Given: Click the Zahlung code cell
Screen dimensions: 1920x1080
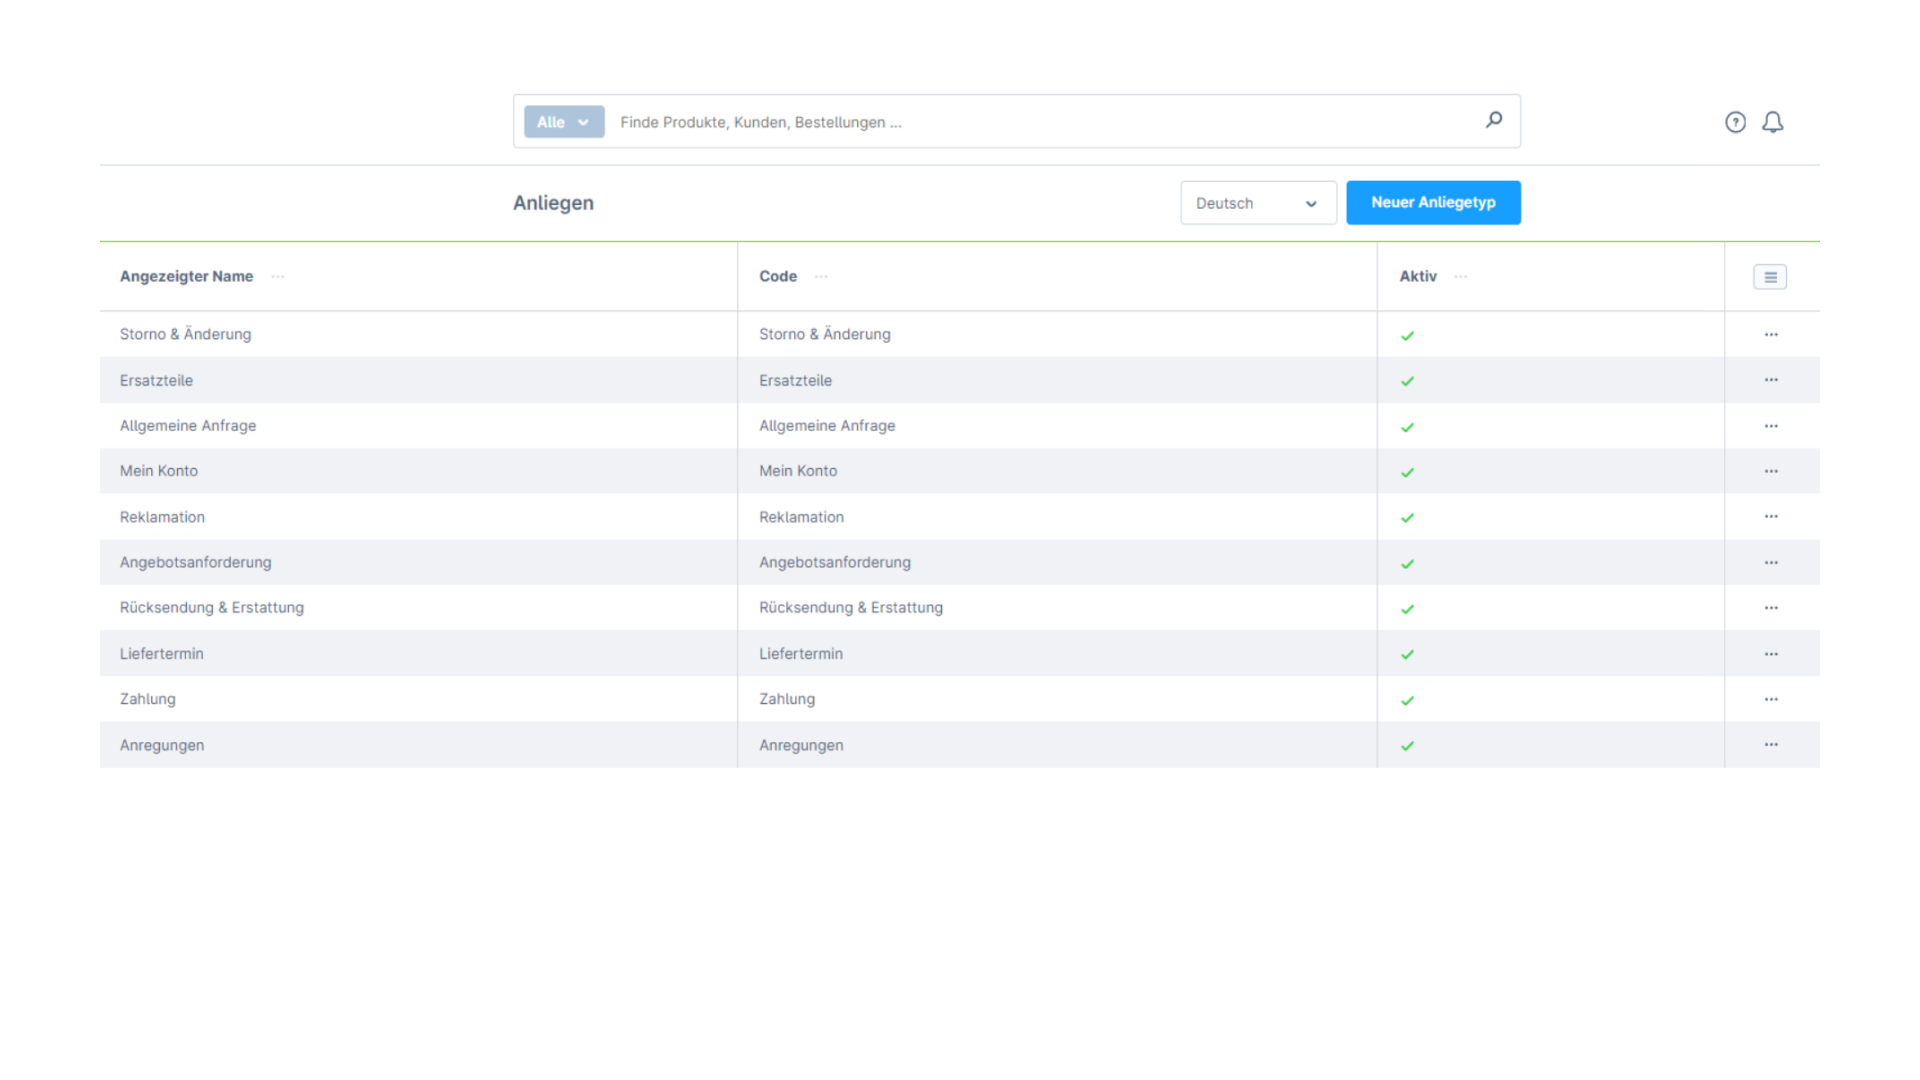Looking at the screenshot, I should click(1057, 699).
